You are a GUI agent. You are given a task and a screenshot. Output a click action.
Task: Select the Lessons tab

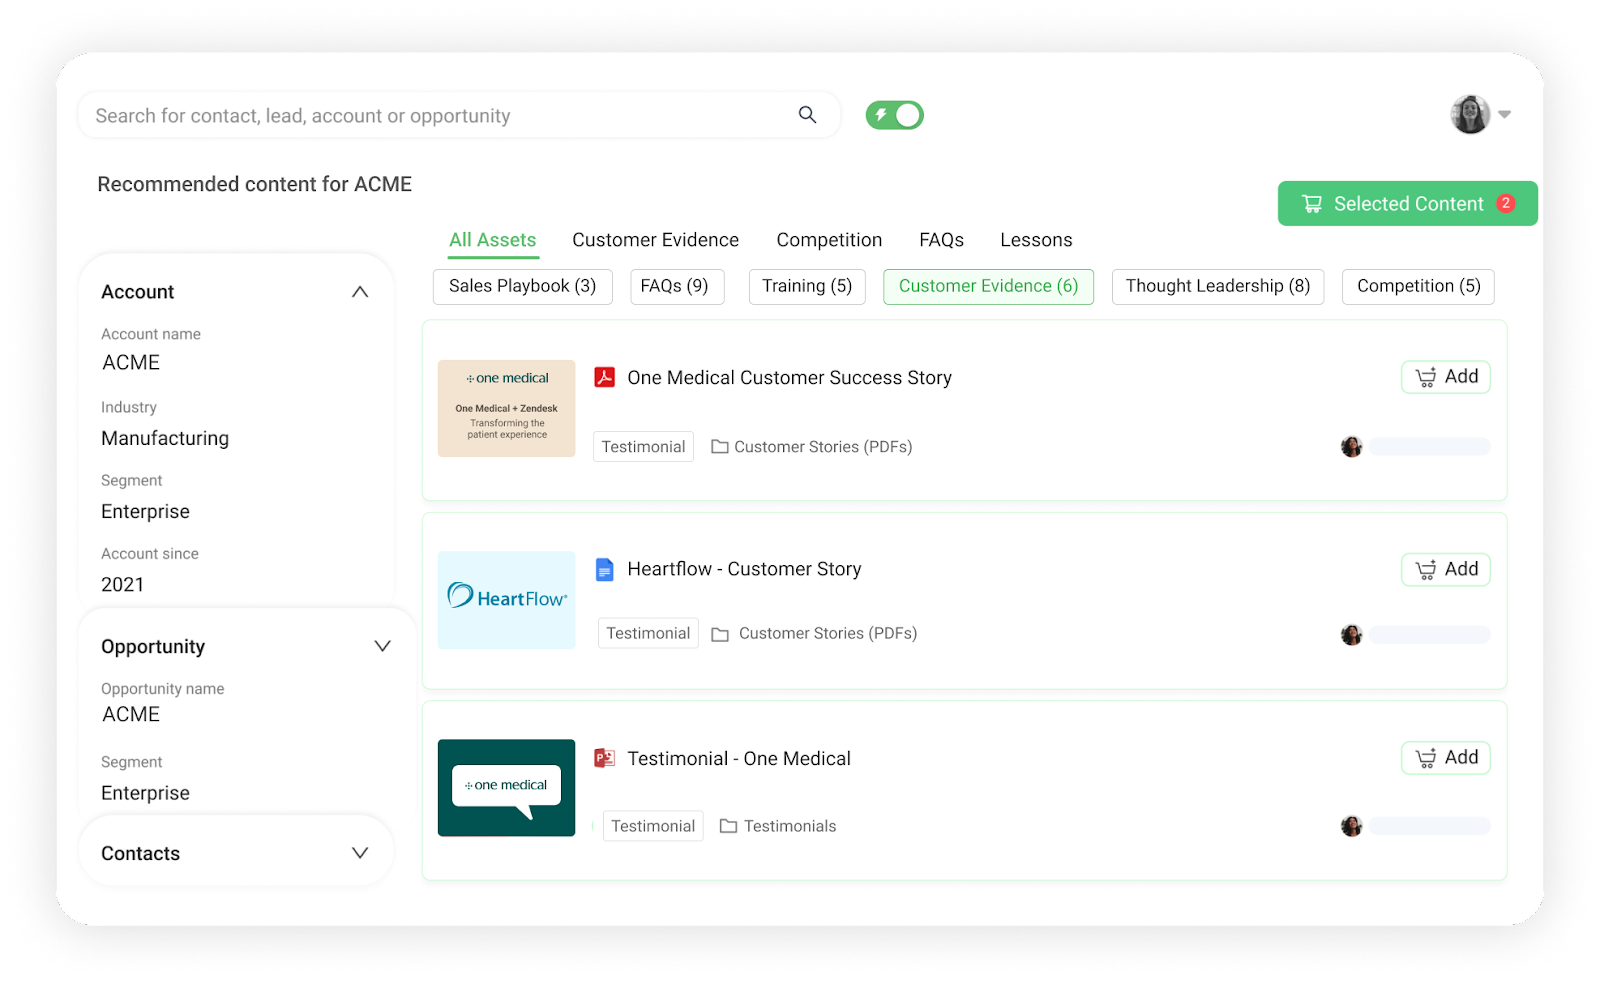1036,240
